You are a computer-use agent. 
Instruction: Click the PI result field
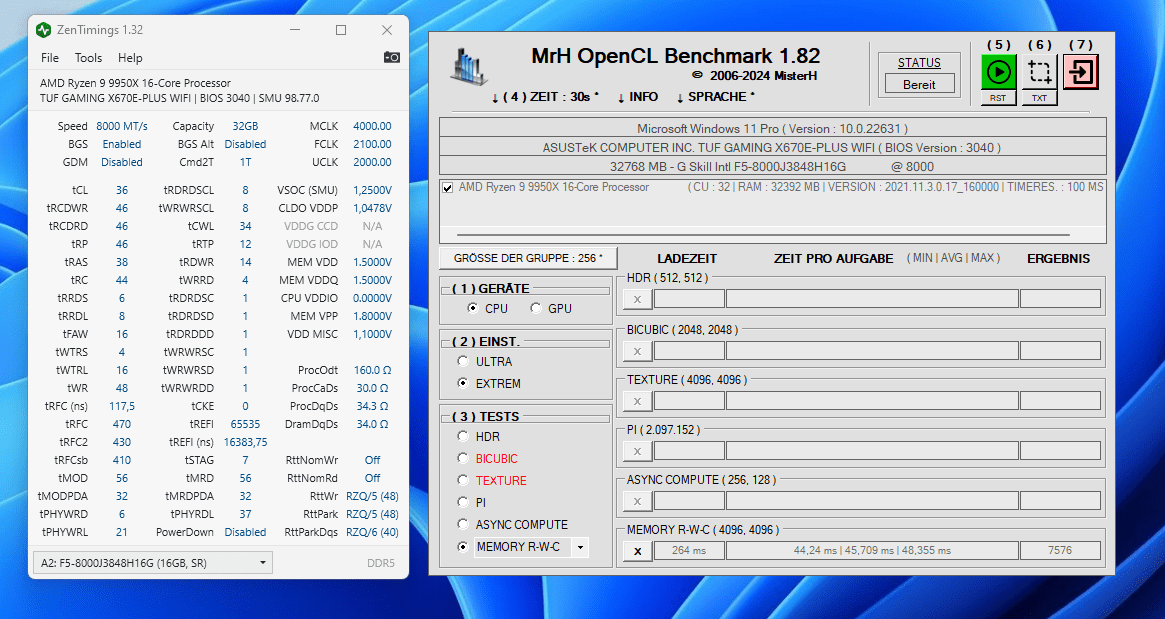(x=1059, y=450)
